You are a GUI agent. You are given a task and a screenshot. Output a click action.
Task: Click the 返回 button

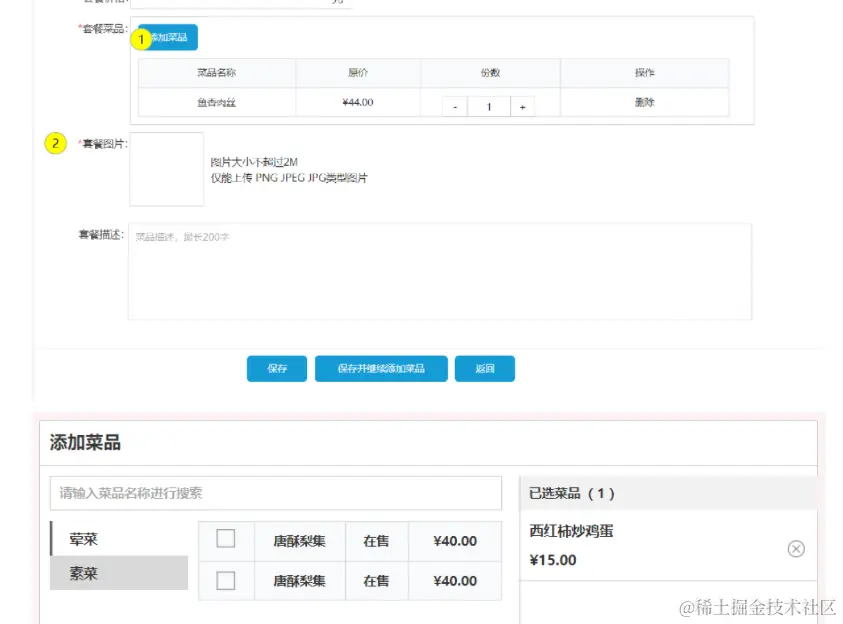[485, 369]
